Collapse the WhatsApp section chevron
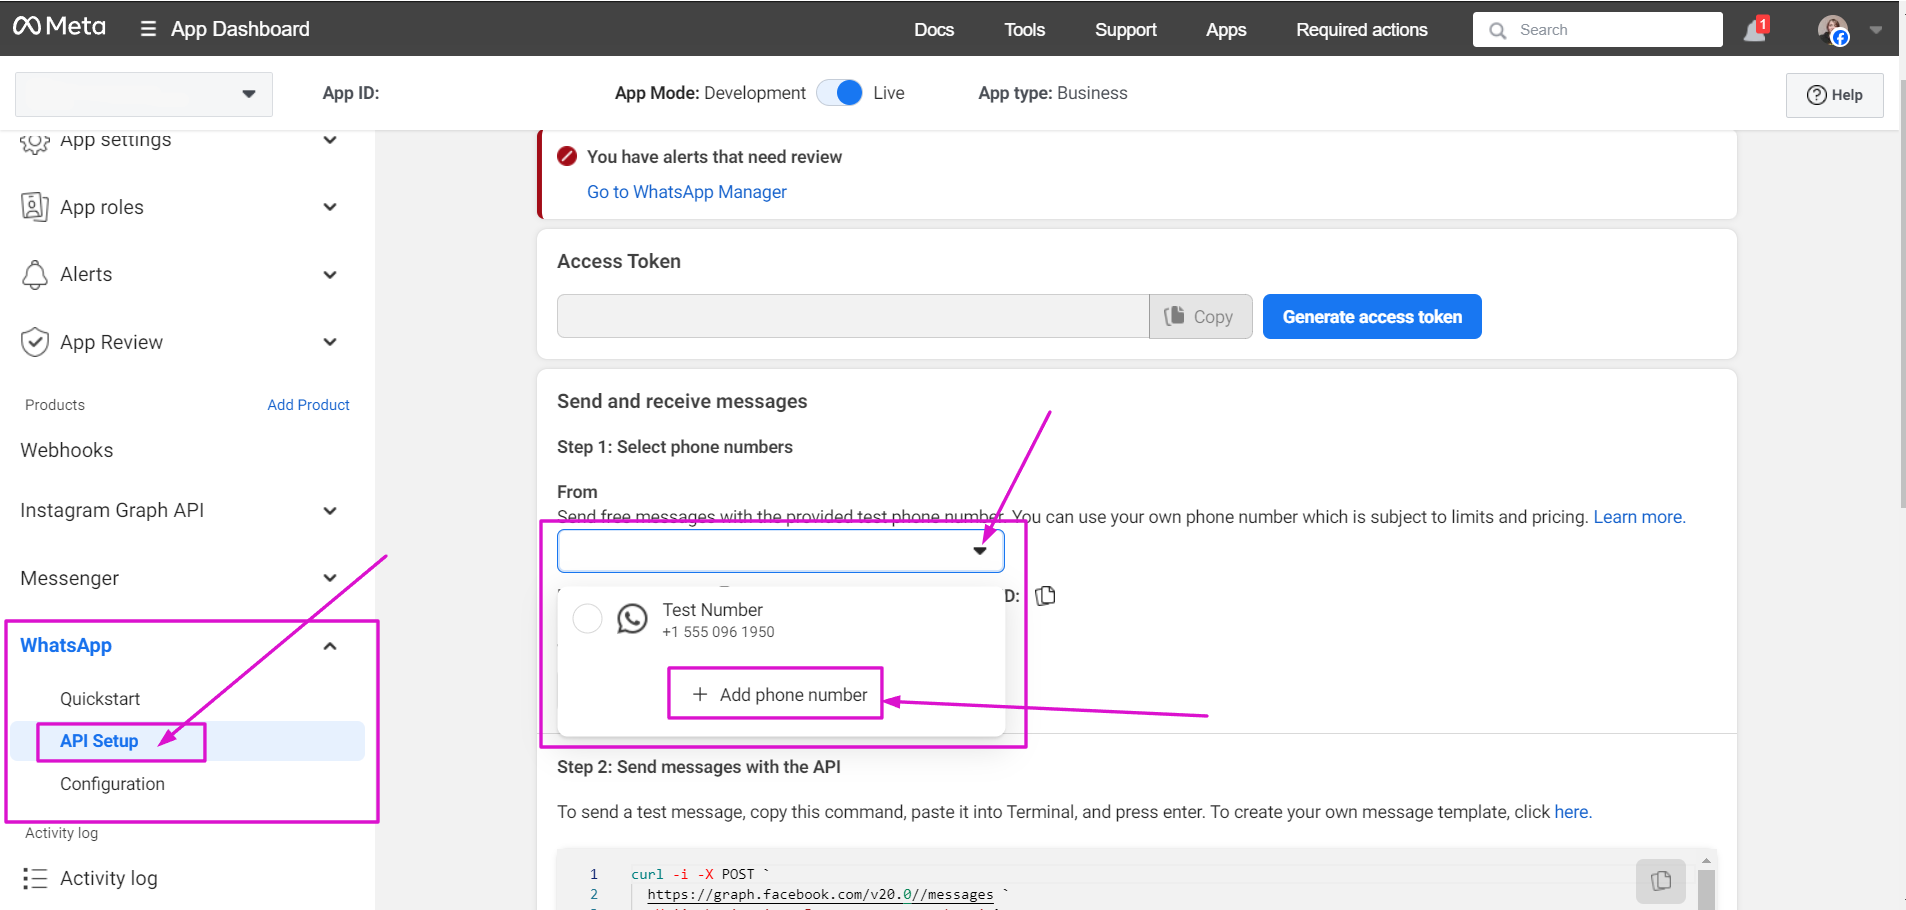The height and width of the screenshot is (910, 1906). pyautogui.click(x=330, y=646)
